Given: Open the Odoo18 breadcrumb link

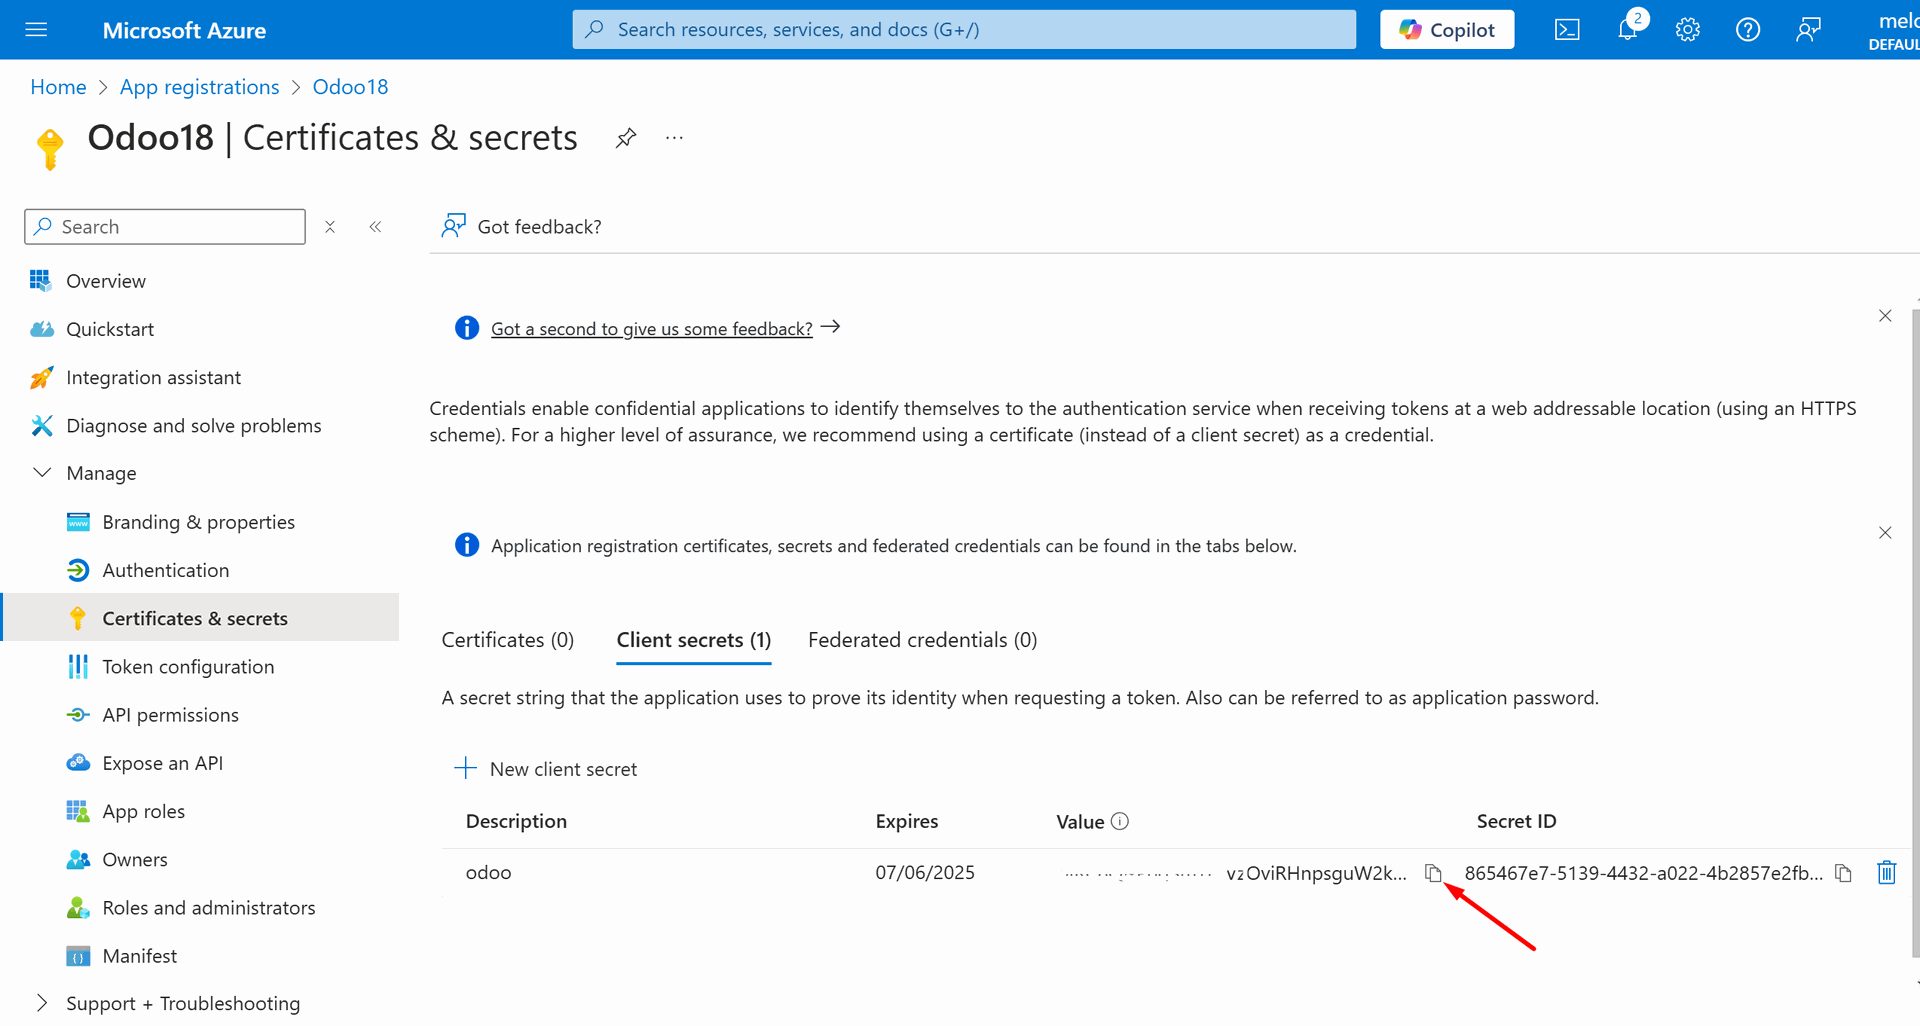Looking at the screenshot, I should 350,87.
